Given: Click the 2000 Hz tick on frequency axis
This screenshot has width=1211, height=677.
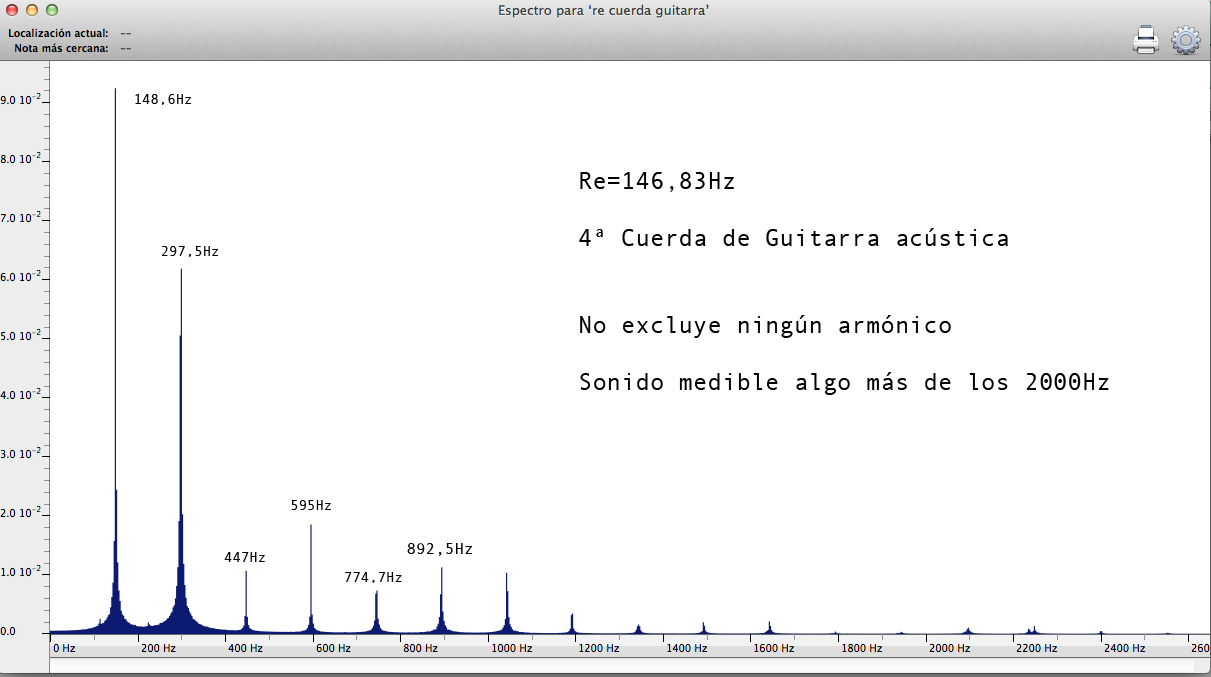Looking at the screenshot, I should [x=949, y=648].
